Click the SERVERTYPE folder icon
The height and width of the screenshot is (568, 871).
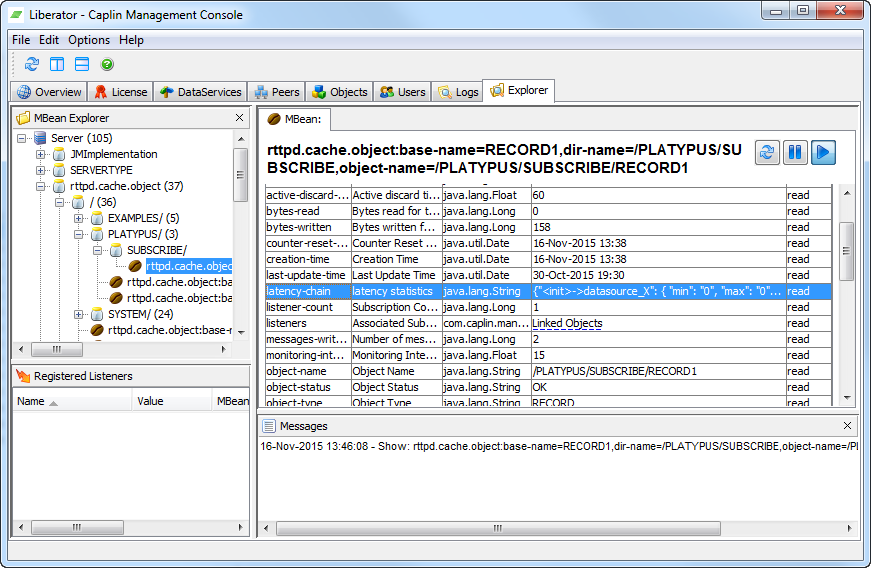pos(59,170)
